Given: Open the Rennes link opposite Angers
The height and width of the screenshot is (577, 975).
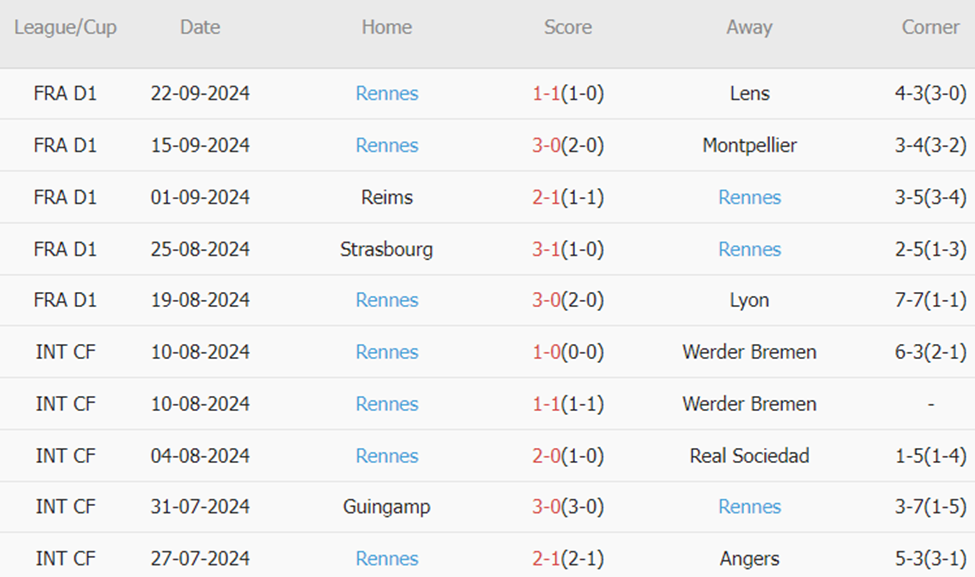Looking at the screenshot, I should 387,559.
